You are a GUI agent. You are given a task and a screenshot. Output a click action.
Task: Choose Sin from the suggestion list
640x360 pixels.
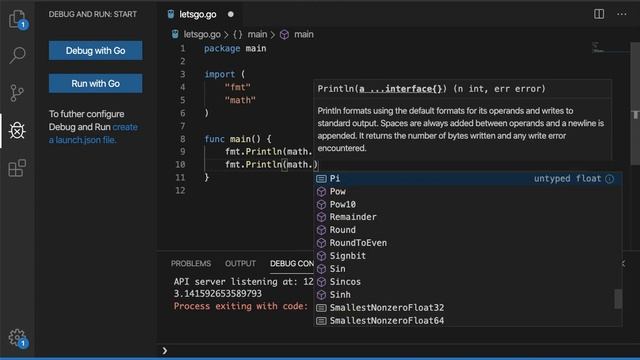coord(467,269)
